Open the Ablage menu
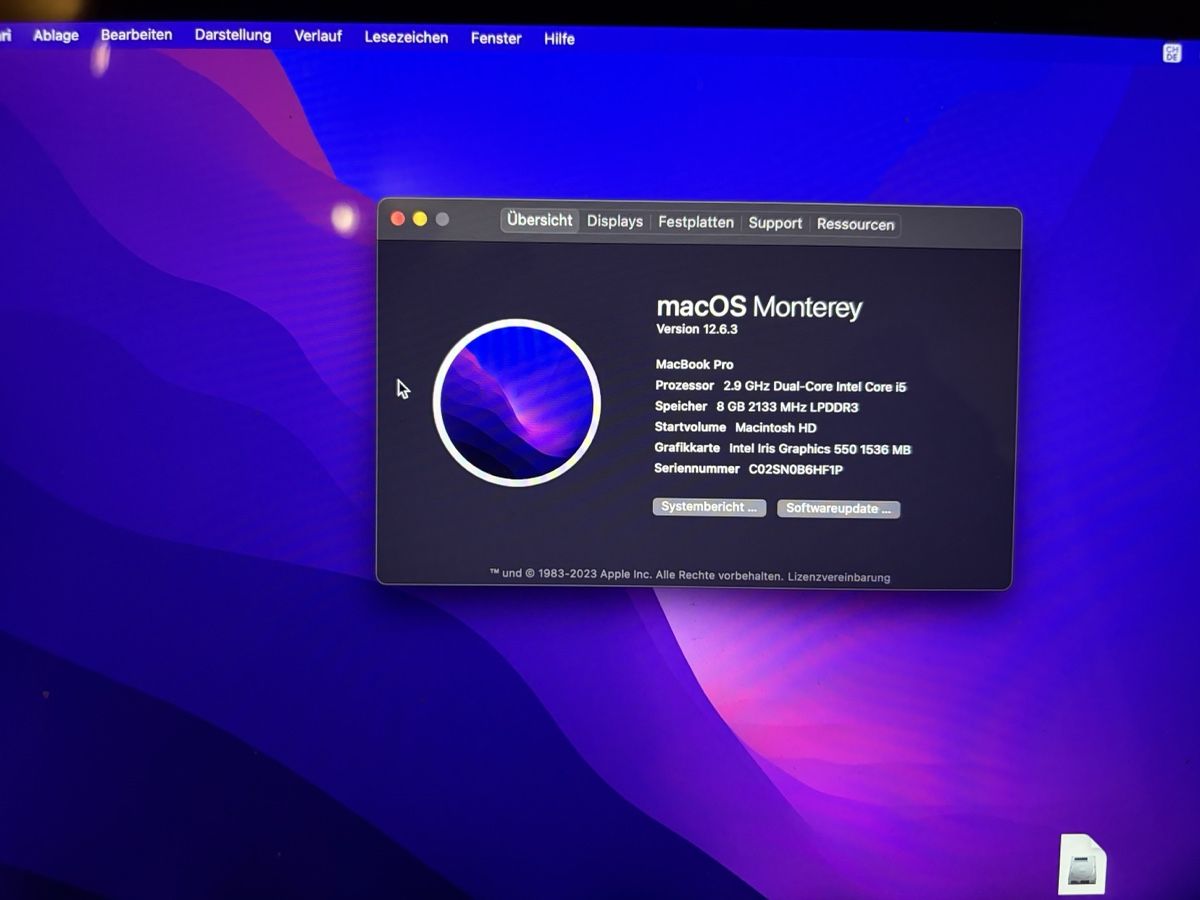1200x900 pixels. coord(56,35)
